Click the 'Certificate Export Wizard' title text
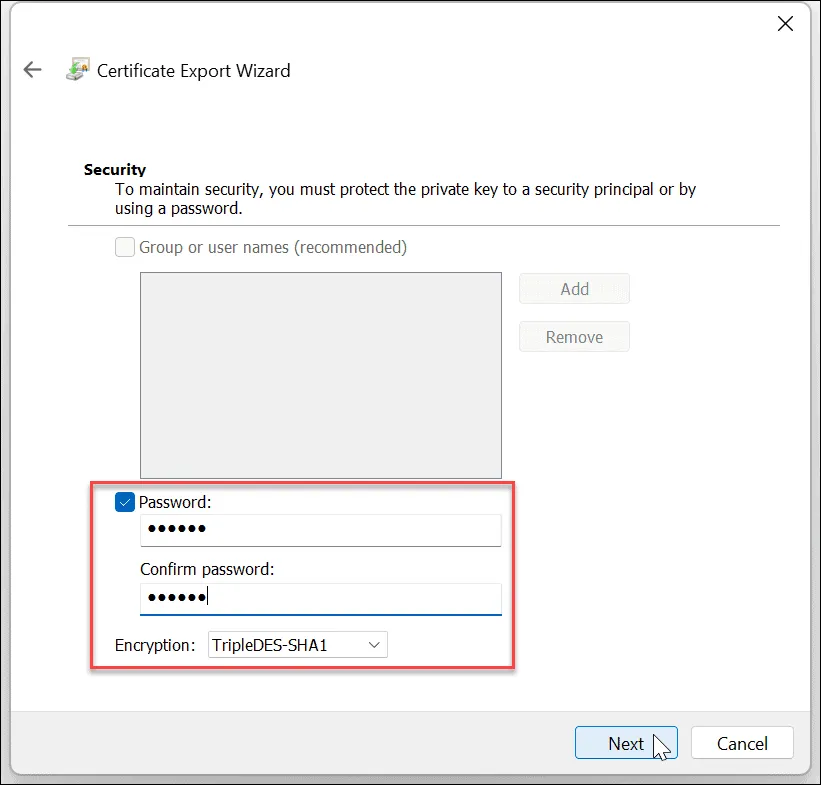821x785 pixels. tap(194, 71)
